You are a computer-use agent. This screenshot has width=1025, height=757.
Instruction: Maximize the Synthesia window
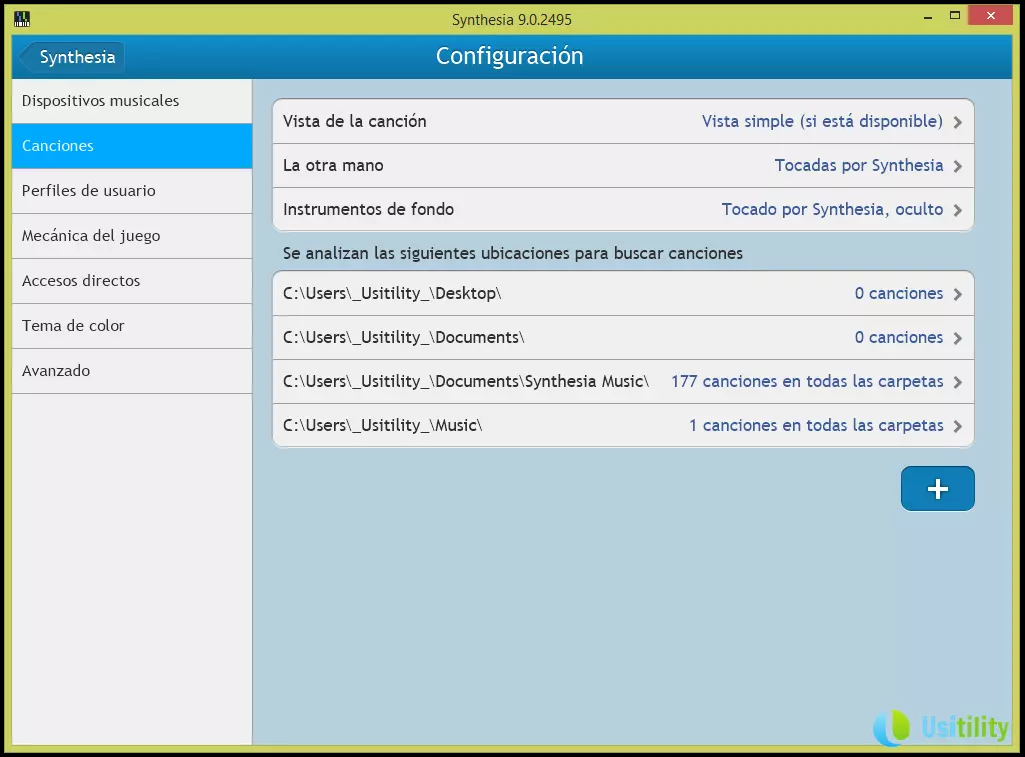955,15
